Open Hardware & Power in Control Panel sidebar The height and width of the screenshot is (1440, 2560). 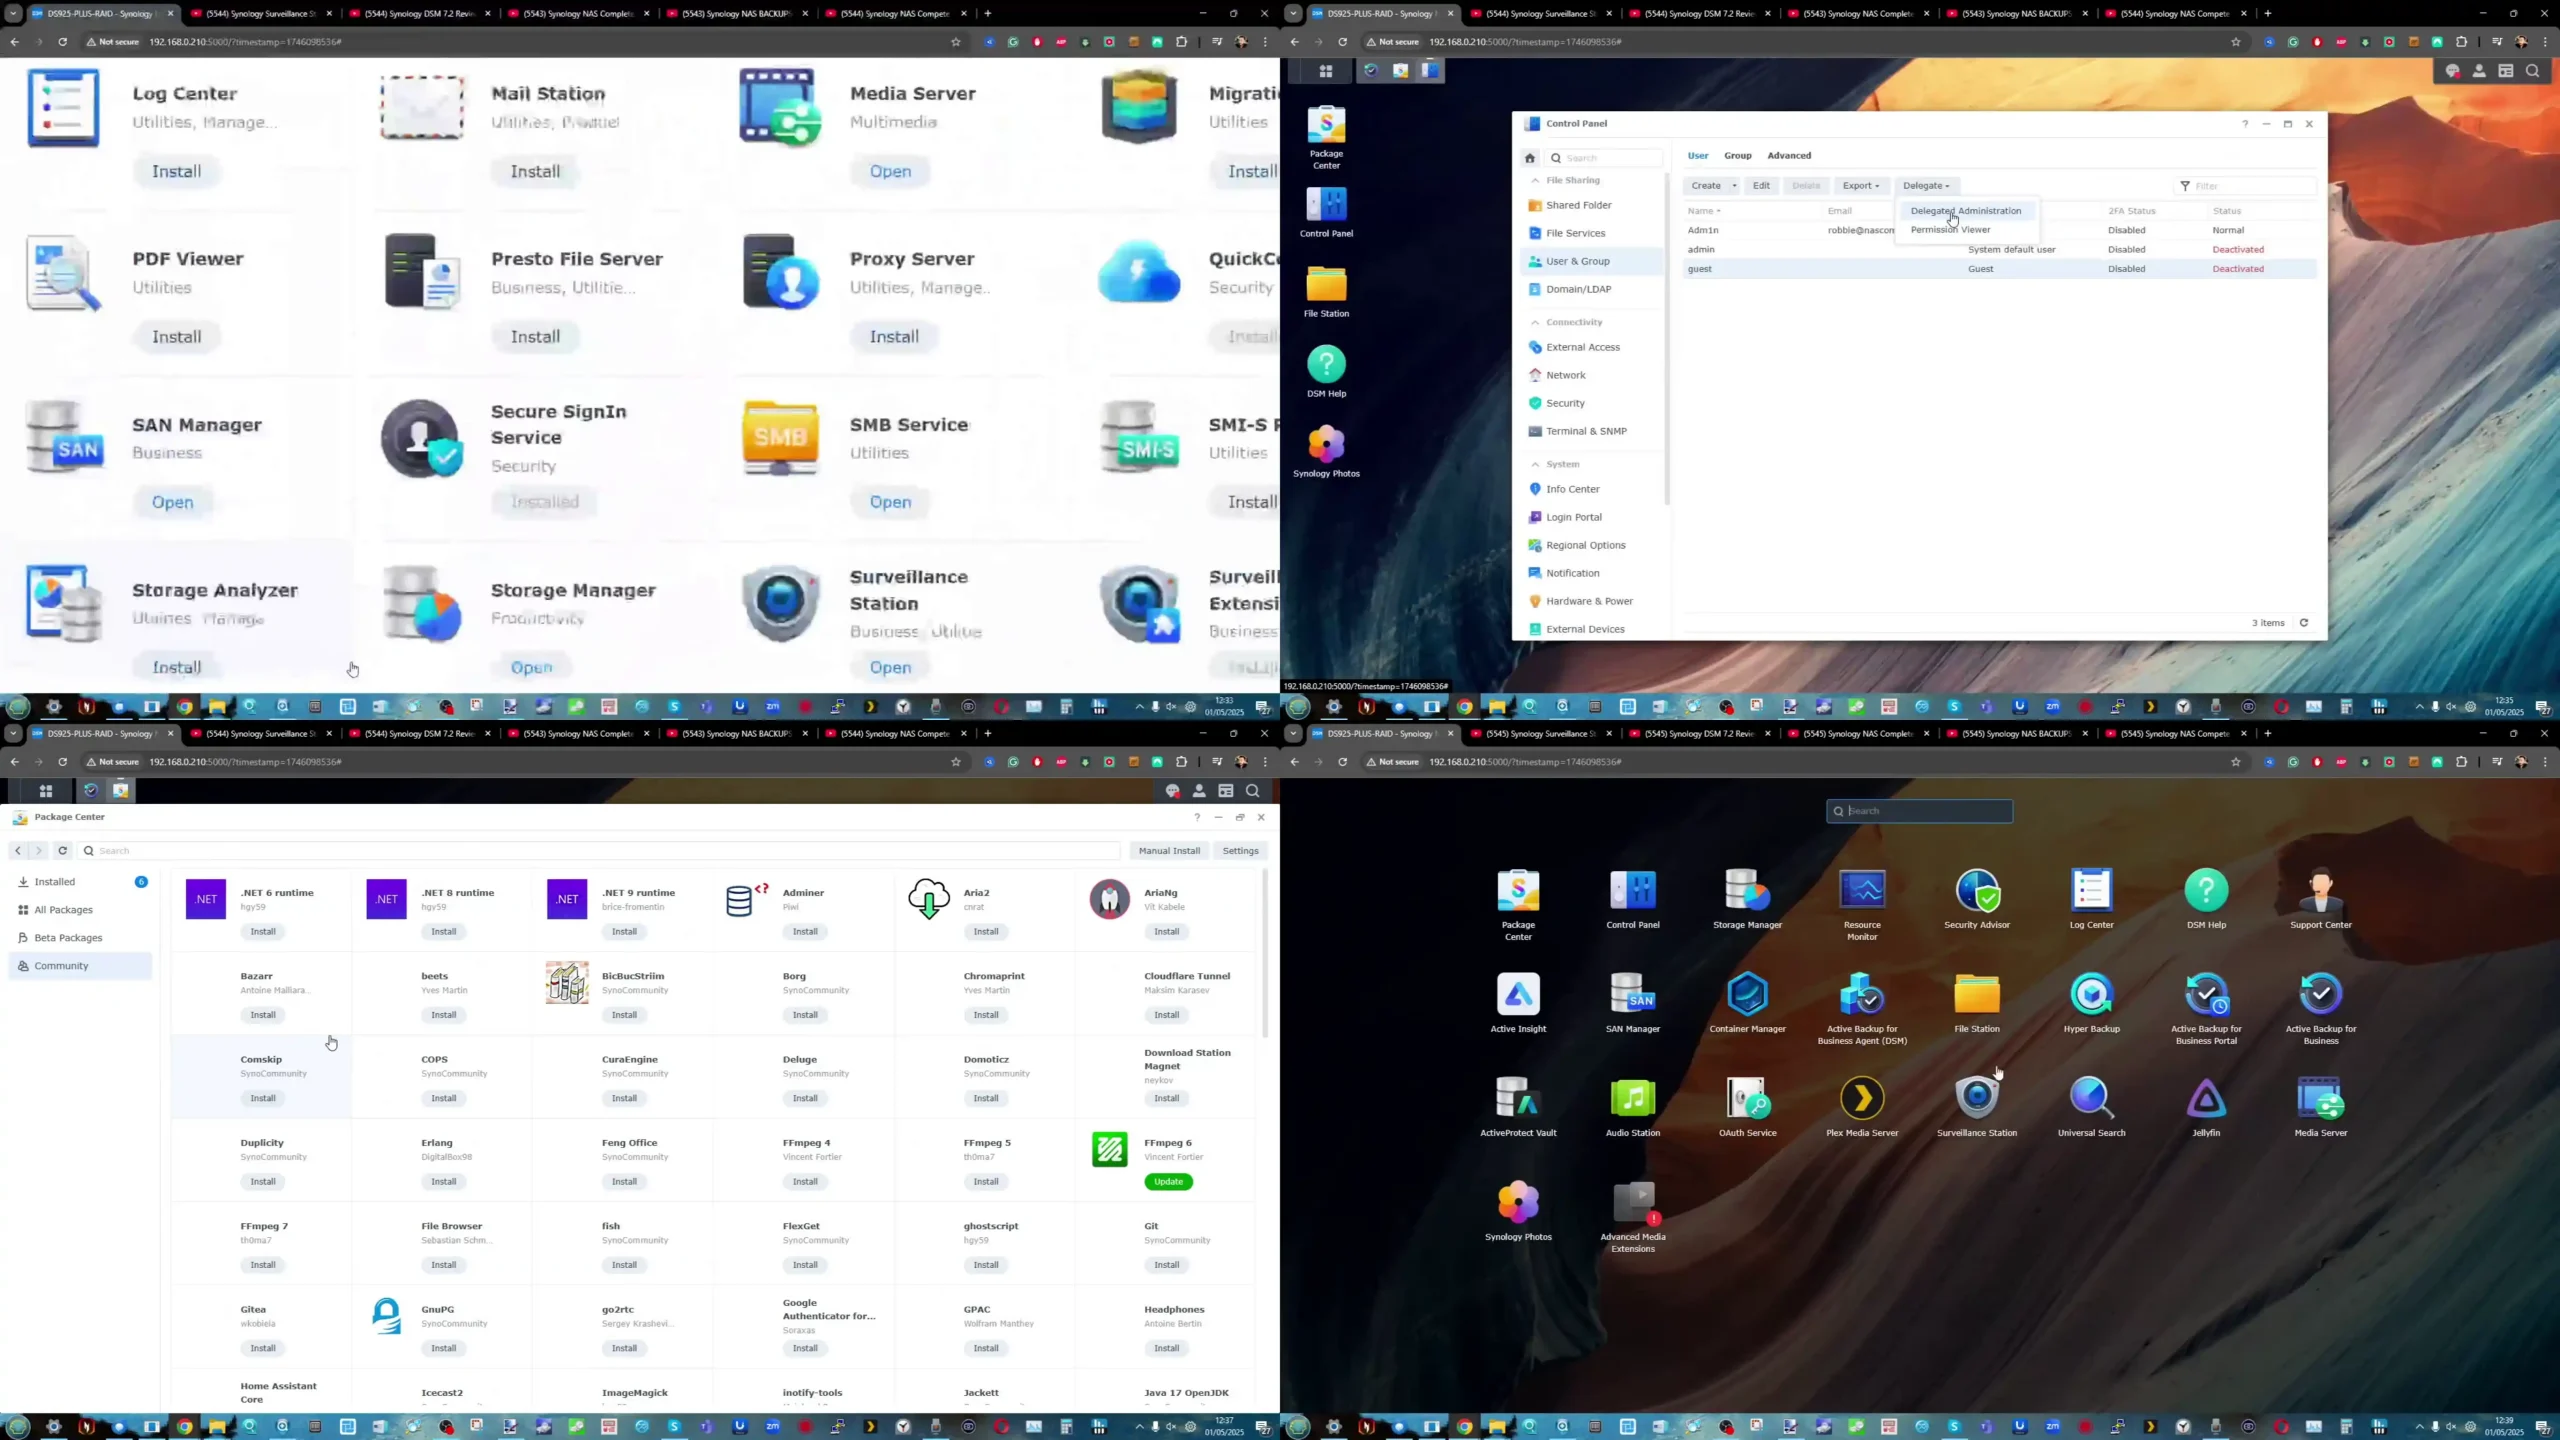point(1590,601)
